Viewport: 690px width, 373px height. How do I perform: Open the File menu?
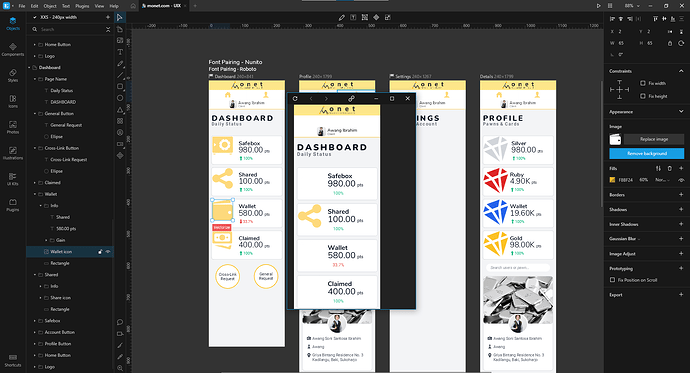[22, 6]
